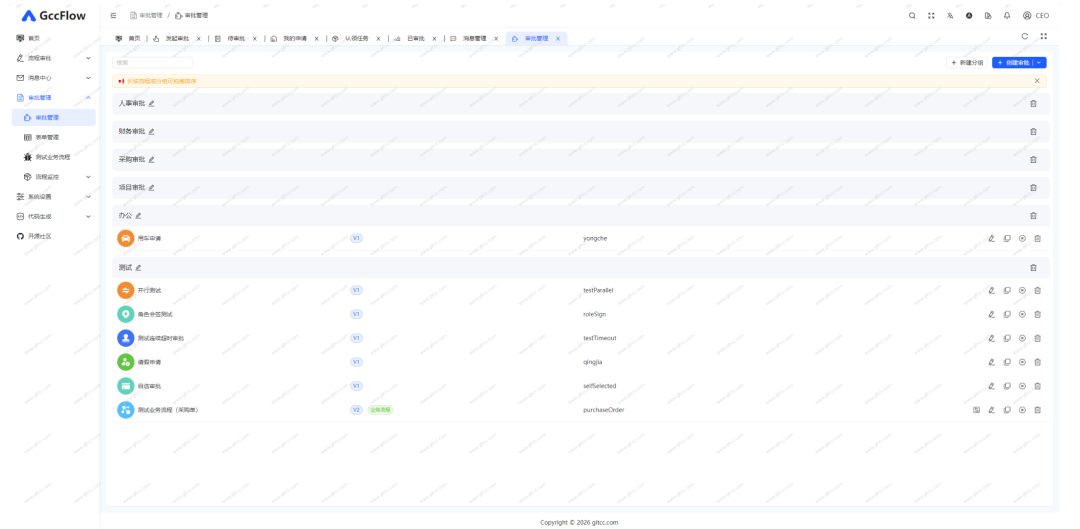Edit the 采购审批 group name via its pencil

click(x=152, y=160)
